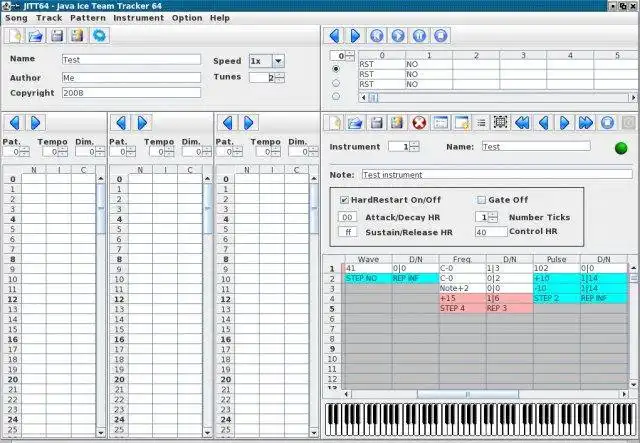Image resolution: width=640 pixels, height=443 pixels.
Task: Click the save-as icon in the instrument toolbar
Action: 398,122
